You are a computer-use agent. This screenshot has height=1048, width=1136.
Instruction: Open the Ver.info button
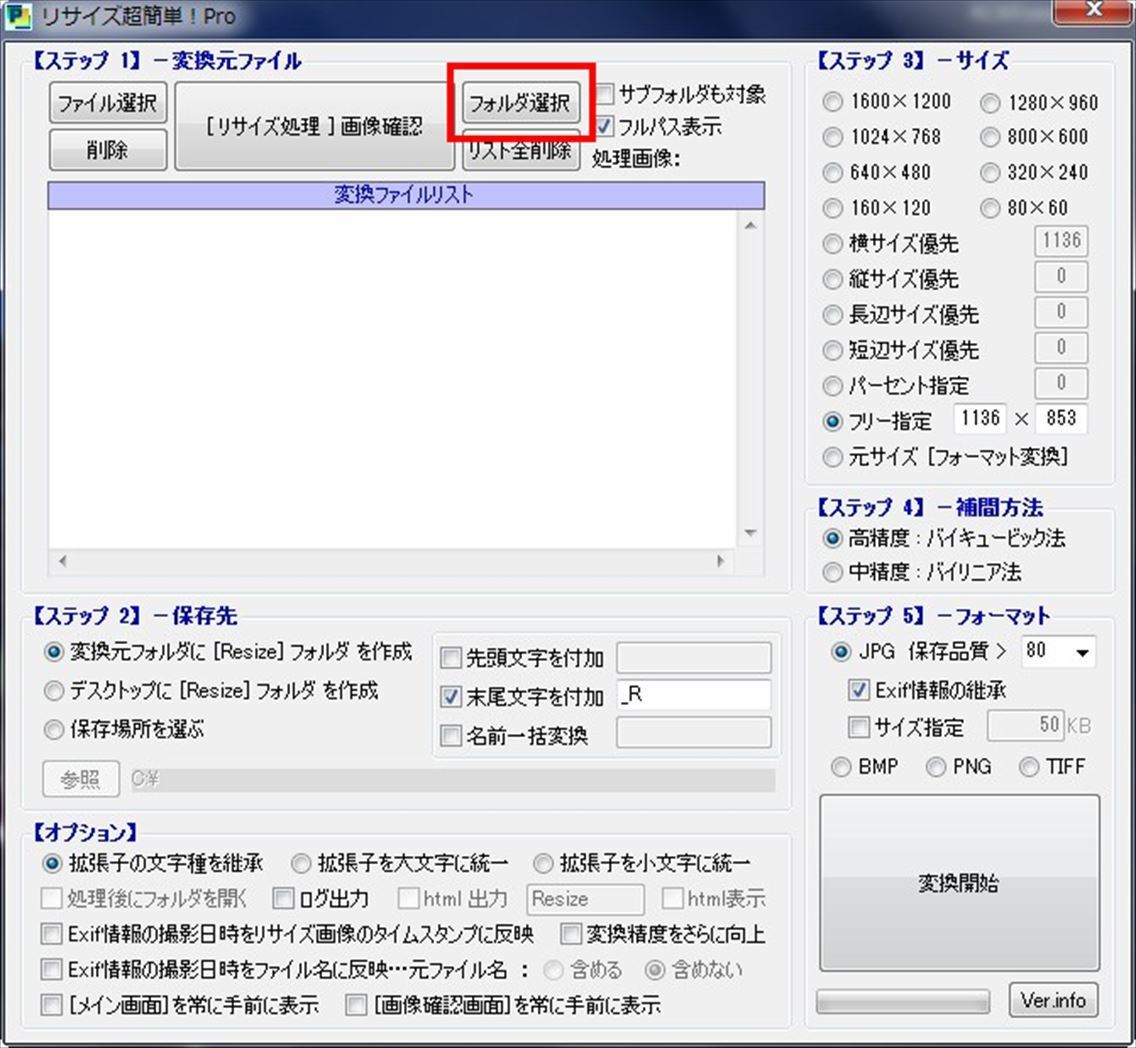[1053, 999]
